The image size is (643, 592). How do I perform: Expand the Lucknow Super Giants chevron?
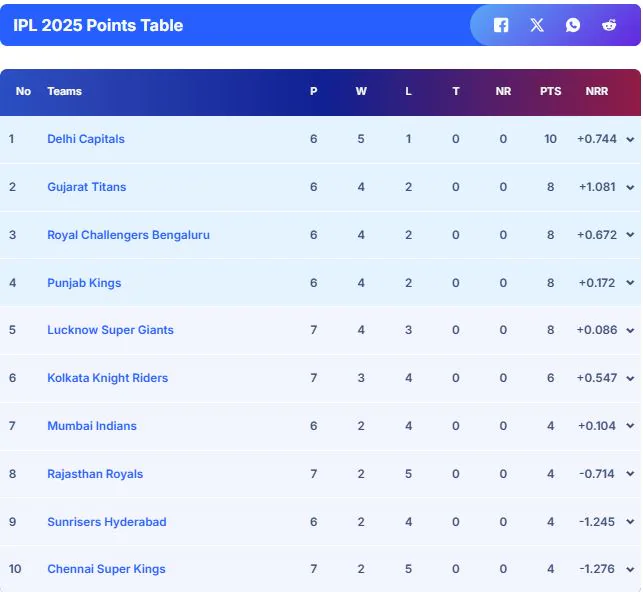click(x=630, y=331)
